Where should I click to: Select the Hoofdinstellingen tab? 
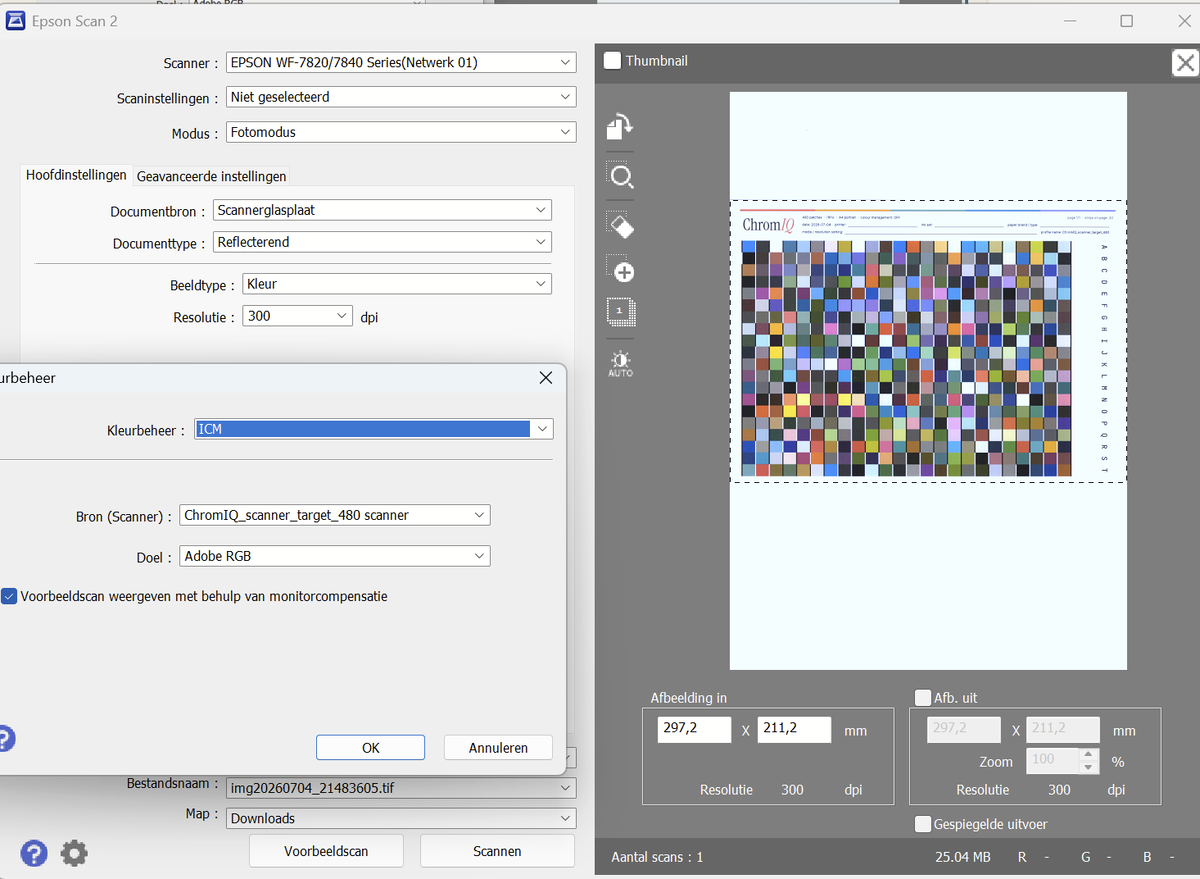point(76,175)
